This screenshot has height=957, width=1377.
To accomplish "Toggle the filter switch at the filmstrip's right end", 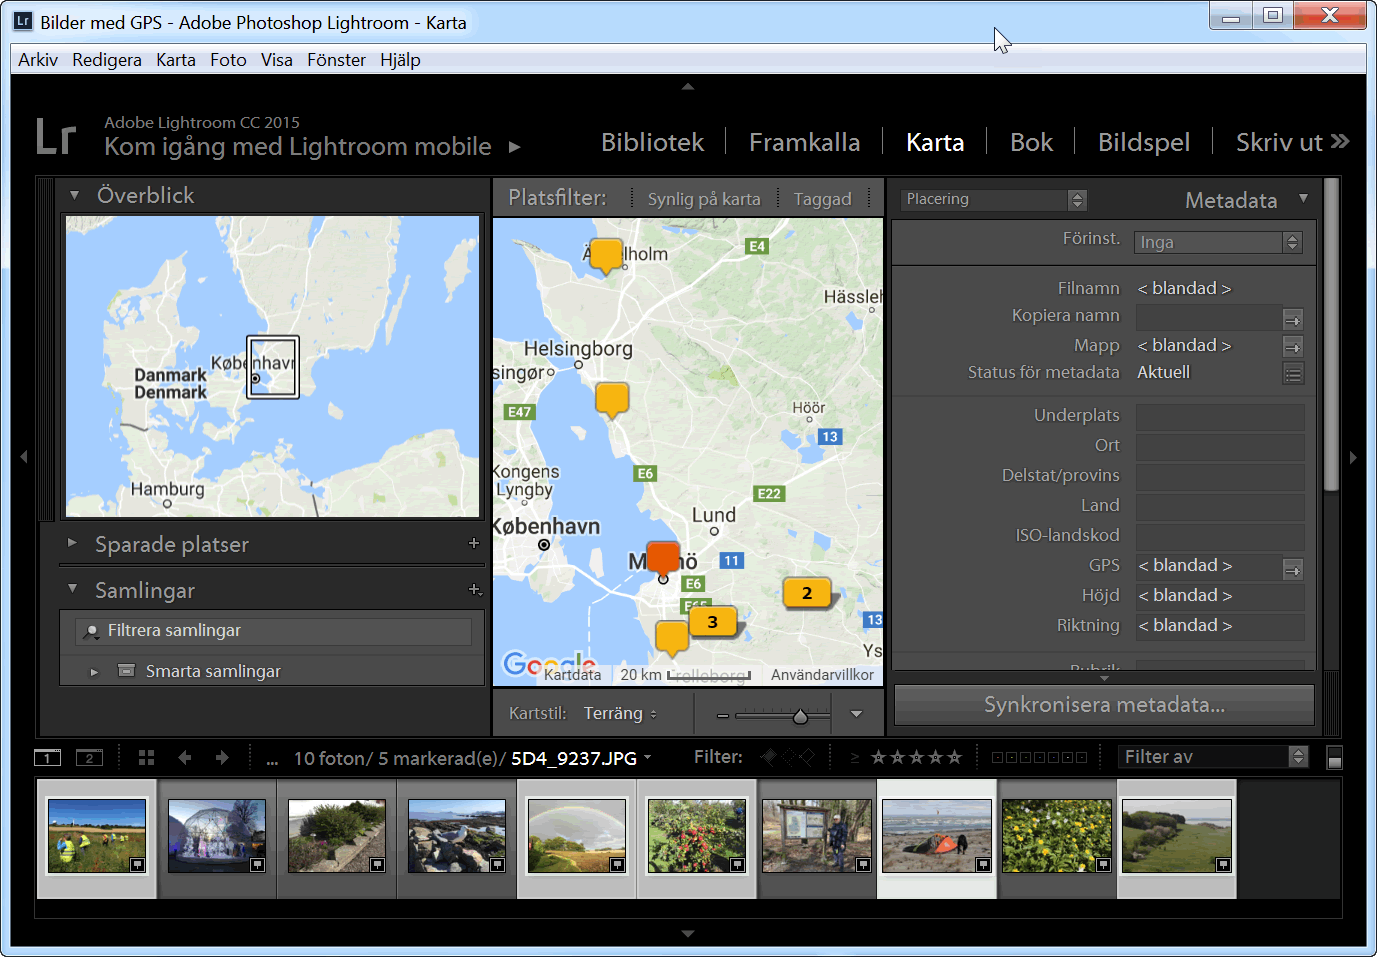I will coord(1334,758).
